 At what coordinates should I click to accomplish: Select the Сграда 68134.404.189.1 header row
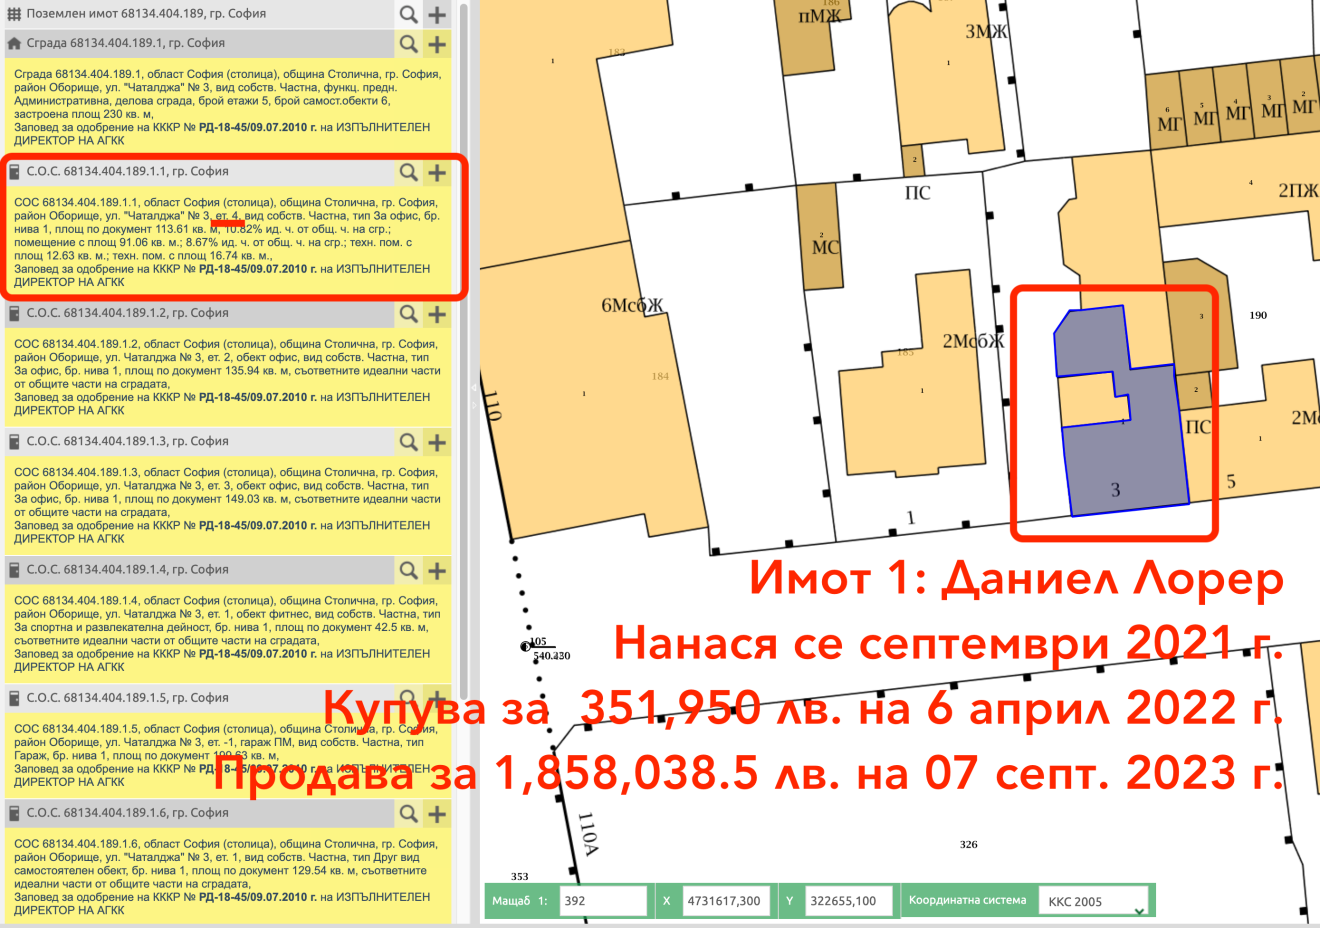coord(200,44)
